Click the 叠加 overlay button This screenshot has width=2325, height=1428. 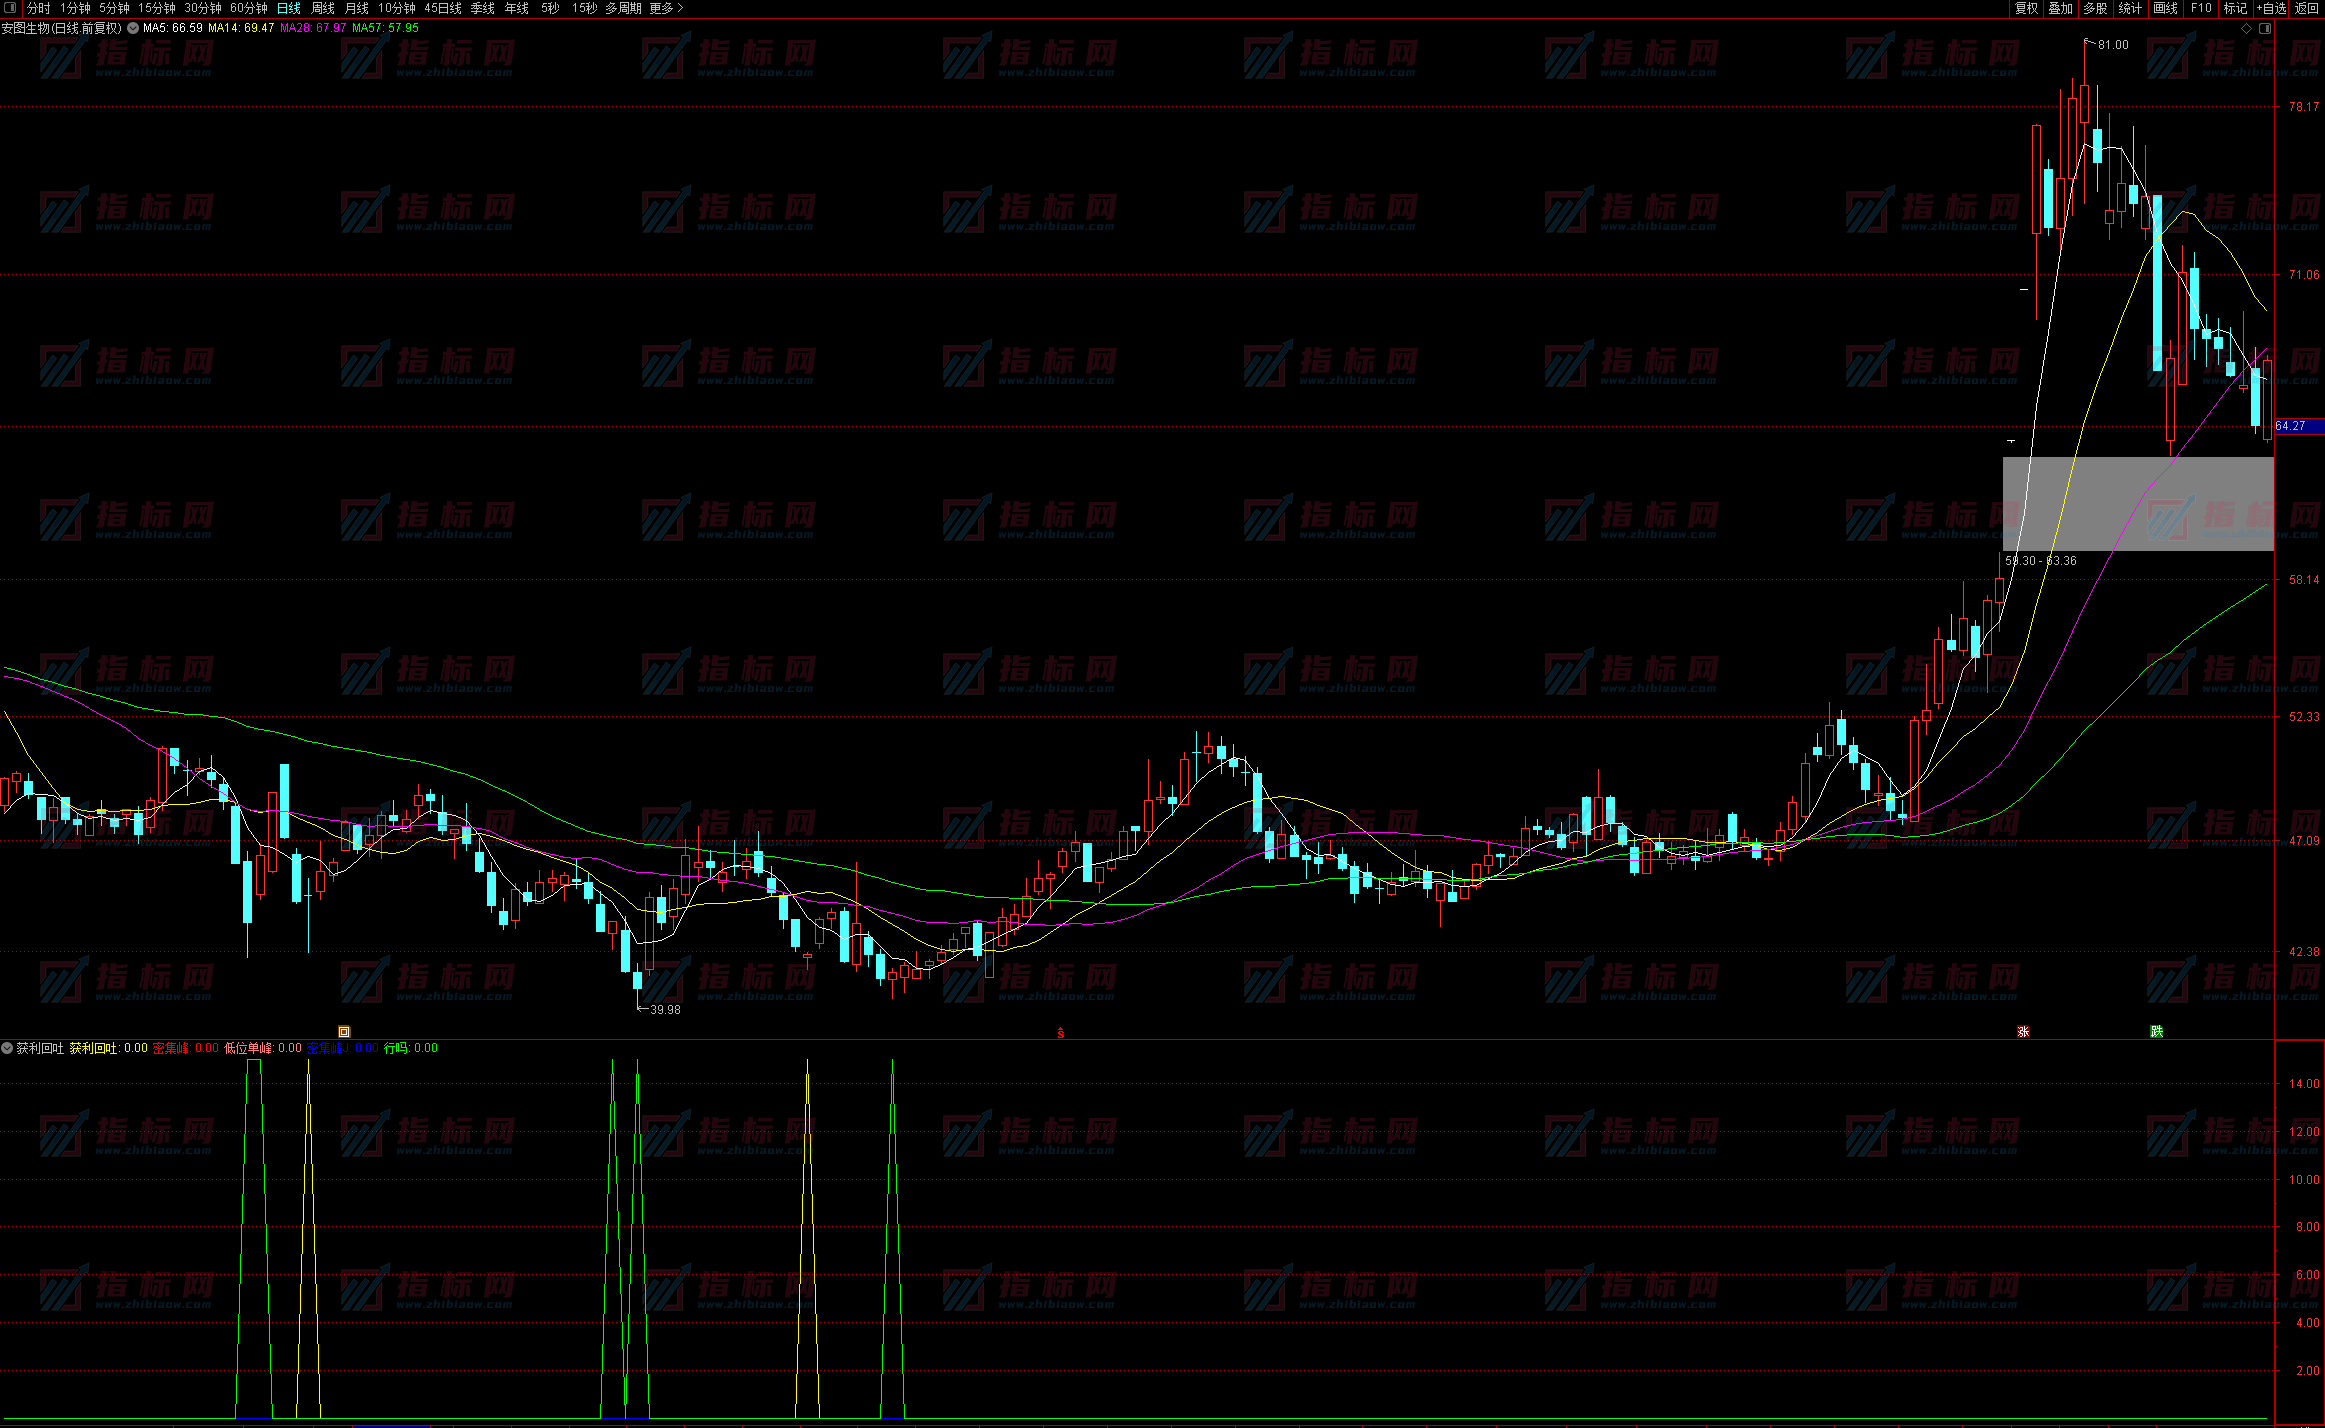tap(2061, 8)
